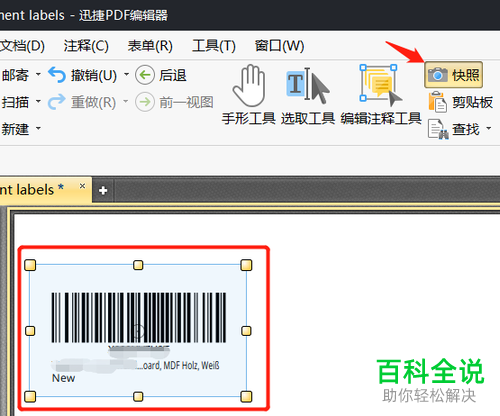Click the 后退 back arrow icon
Image resolution: width=500 pixels, height=416 pixels.
tap(145, 75)
